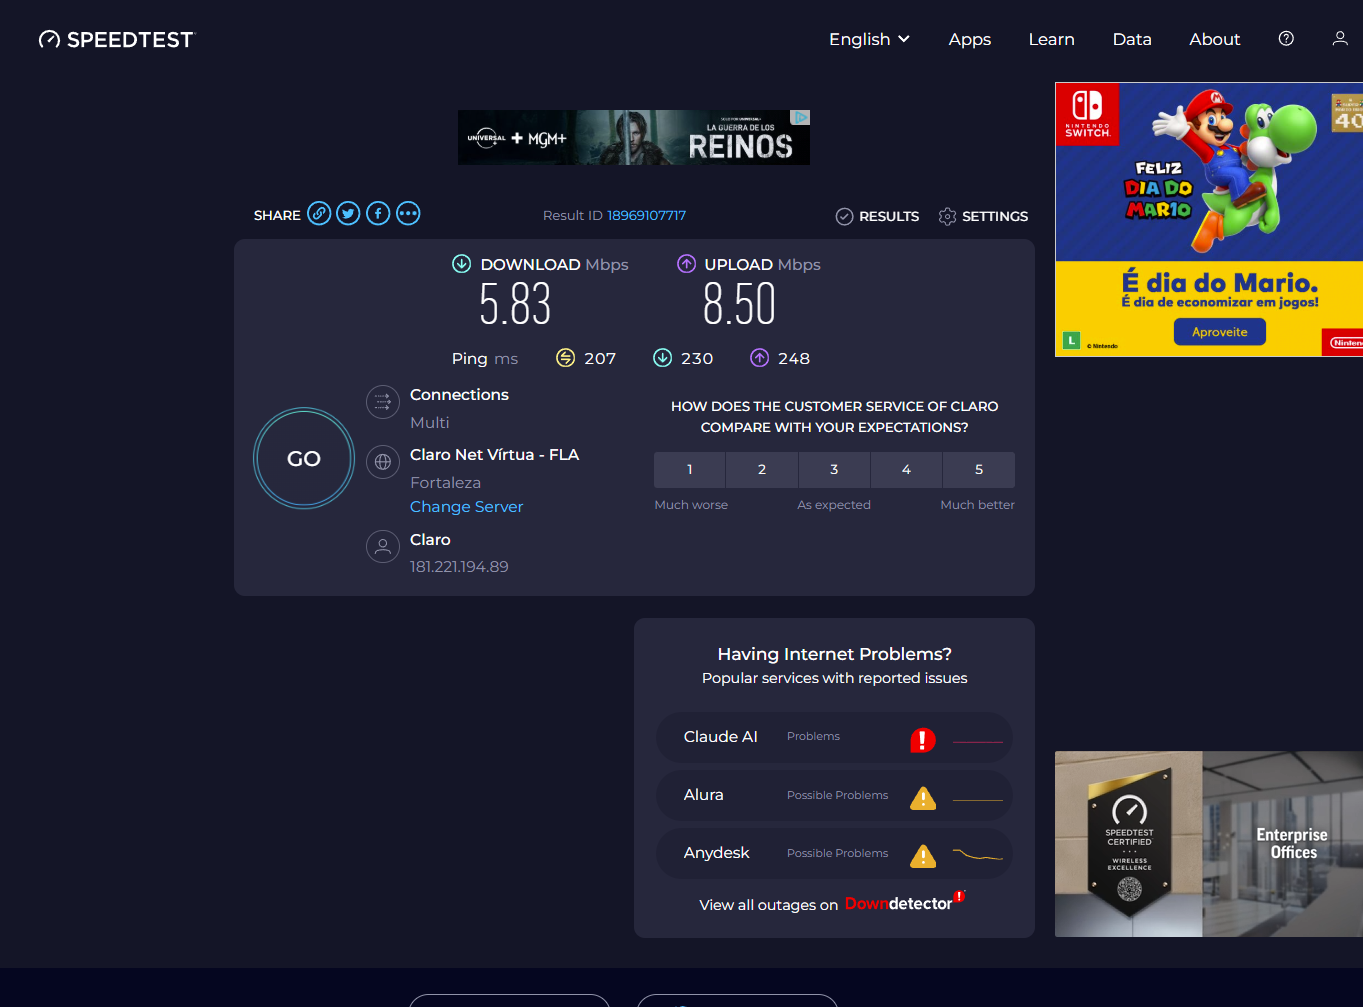Open the account profile icon
1363x1007 pixels.
point(1339,38)
